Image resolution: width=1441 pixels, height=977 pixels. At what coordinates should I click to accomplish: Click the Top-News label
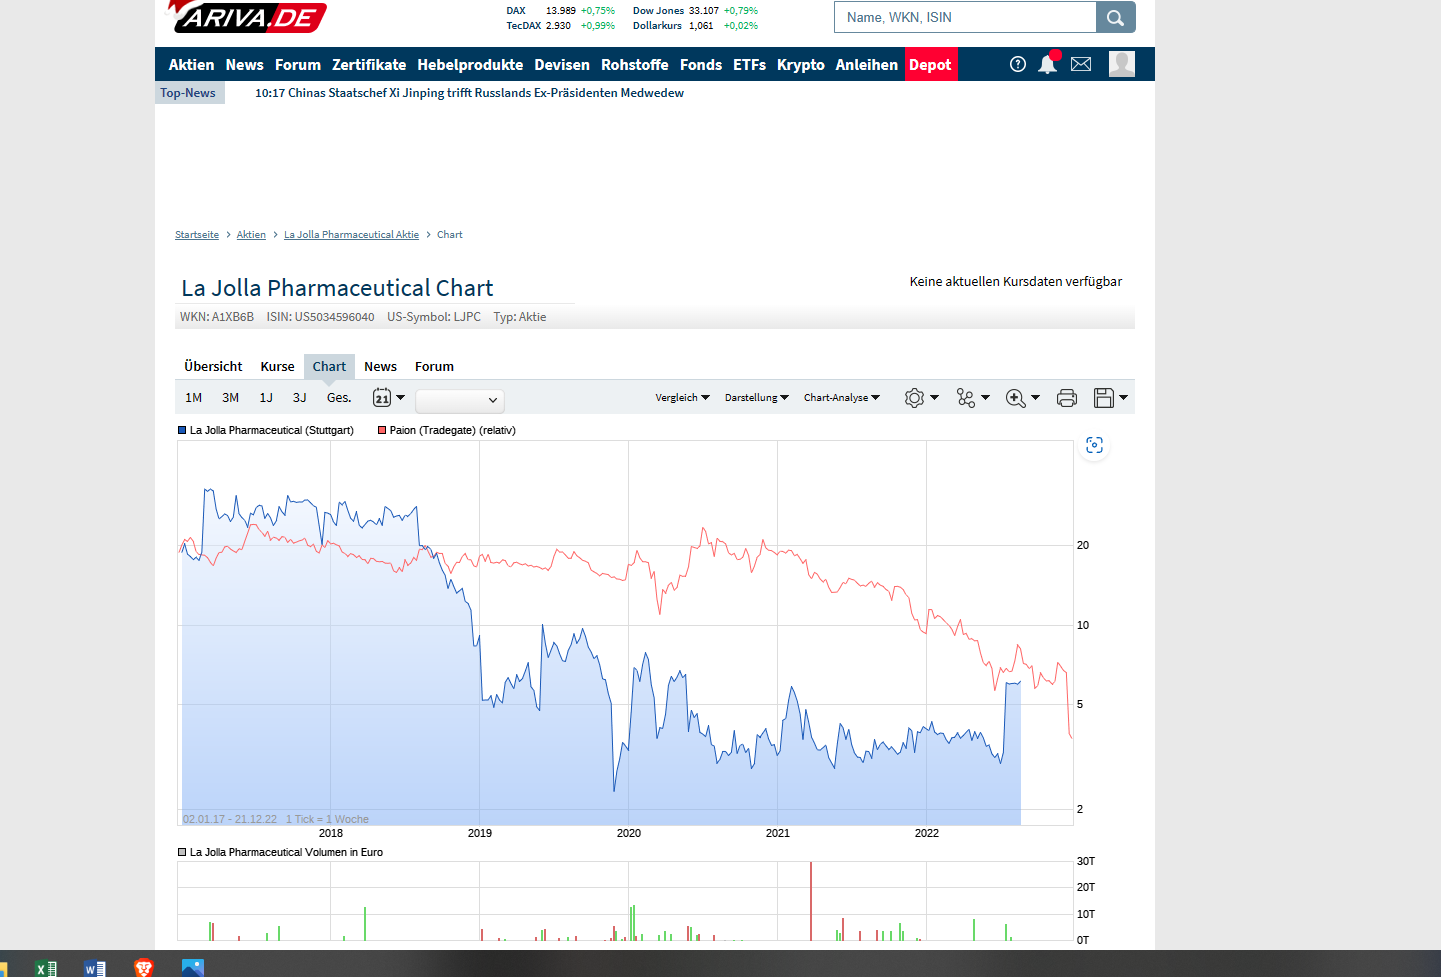click(x=188, y=93)
